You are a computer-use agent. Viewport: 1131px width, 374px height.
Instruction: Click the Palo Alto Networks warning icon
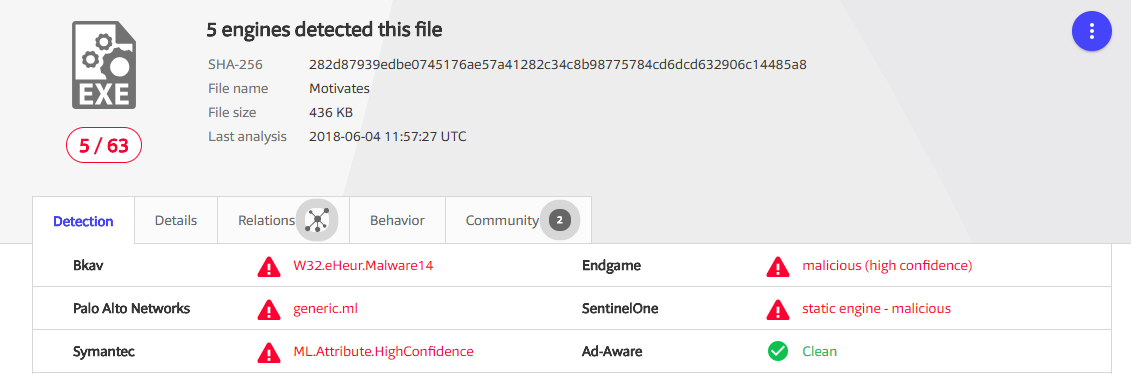pos(269,310)
